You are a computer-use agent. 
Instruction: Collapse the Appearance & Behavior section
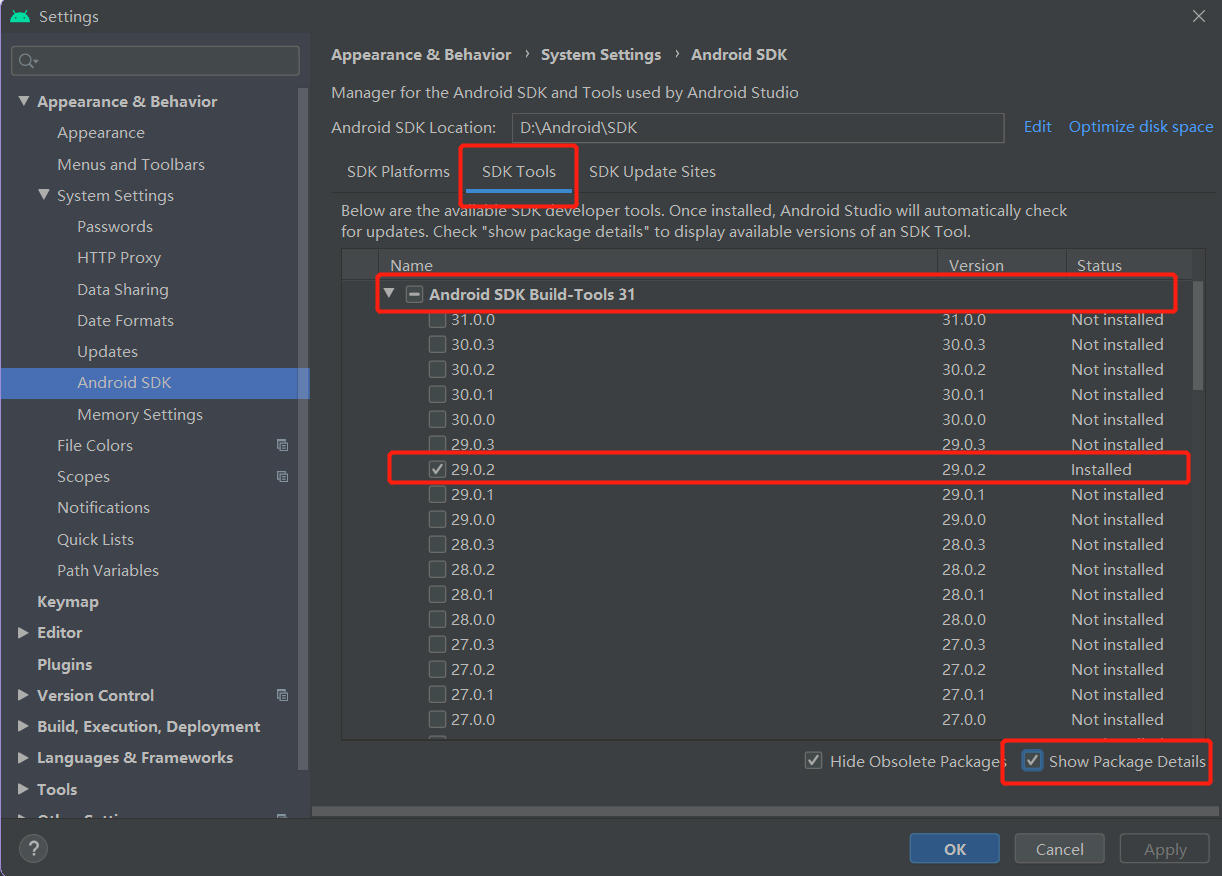[24, 101]
